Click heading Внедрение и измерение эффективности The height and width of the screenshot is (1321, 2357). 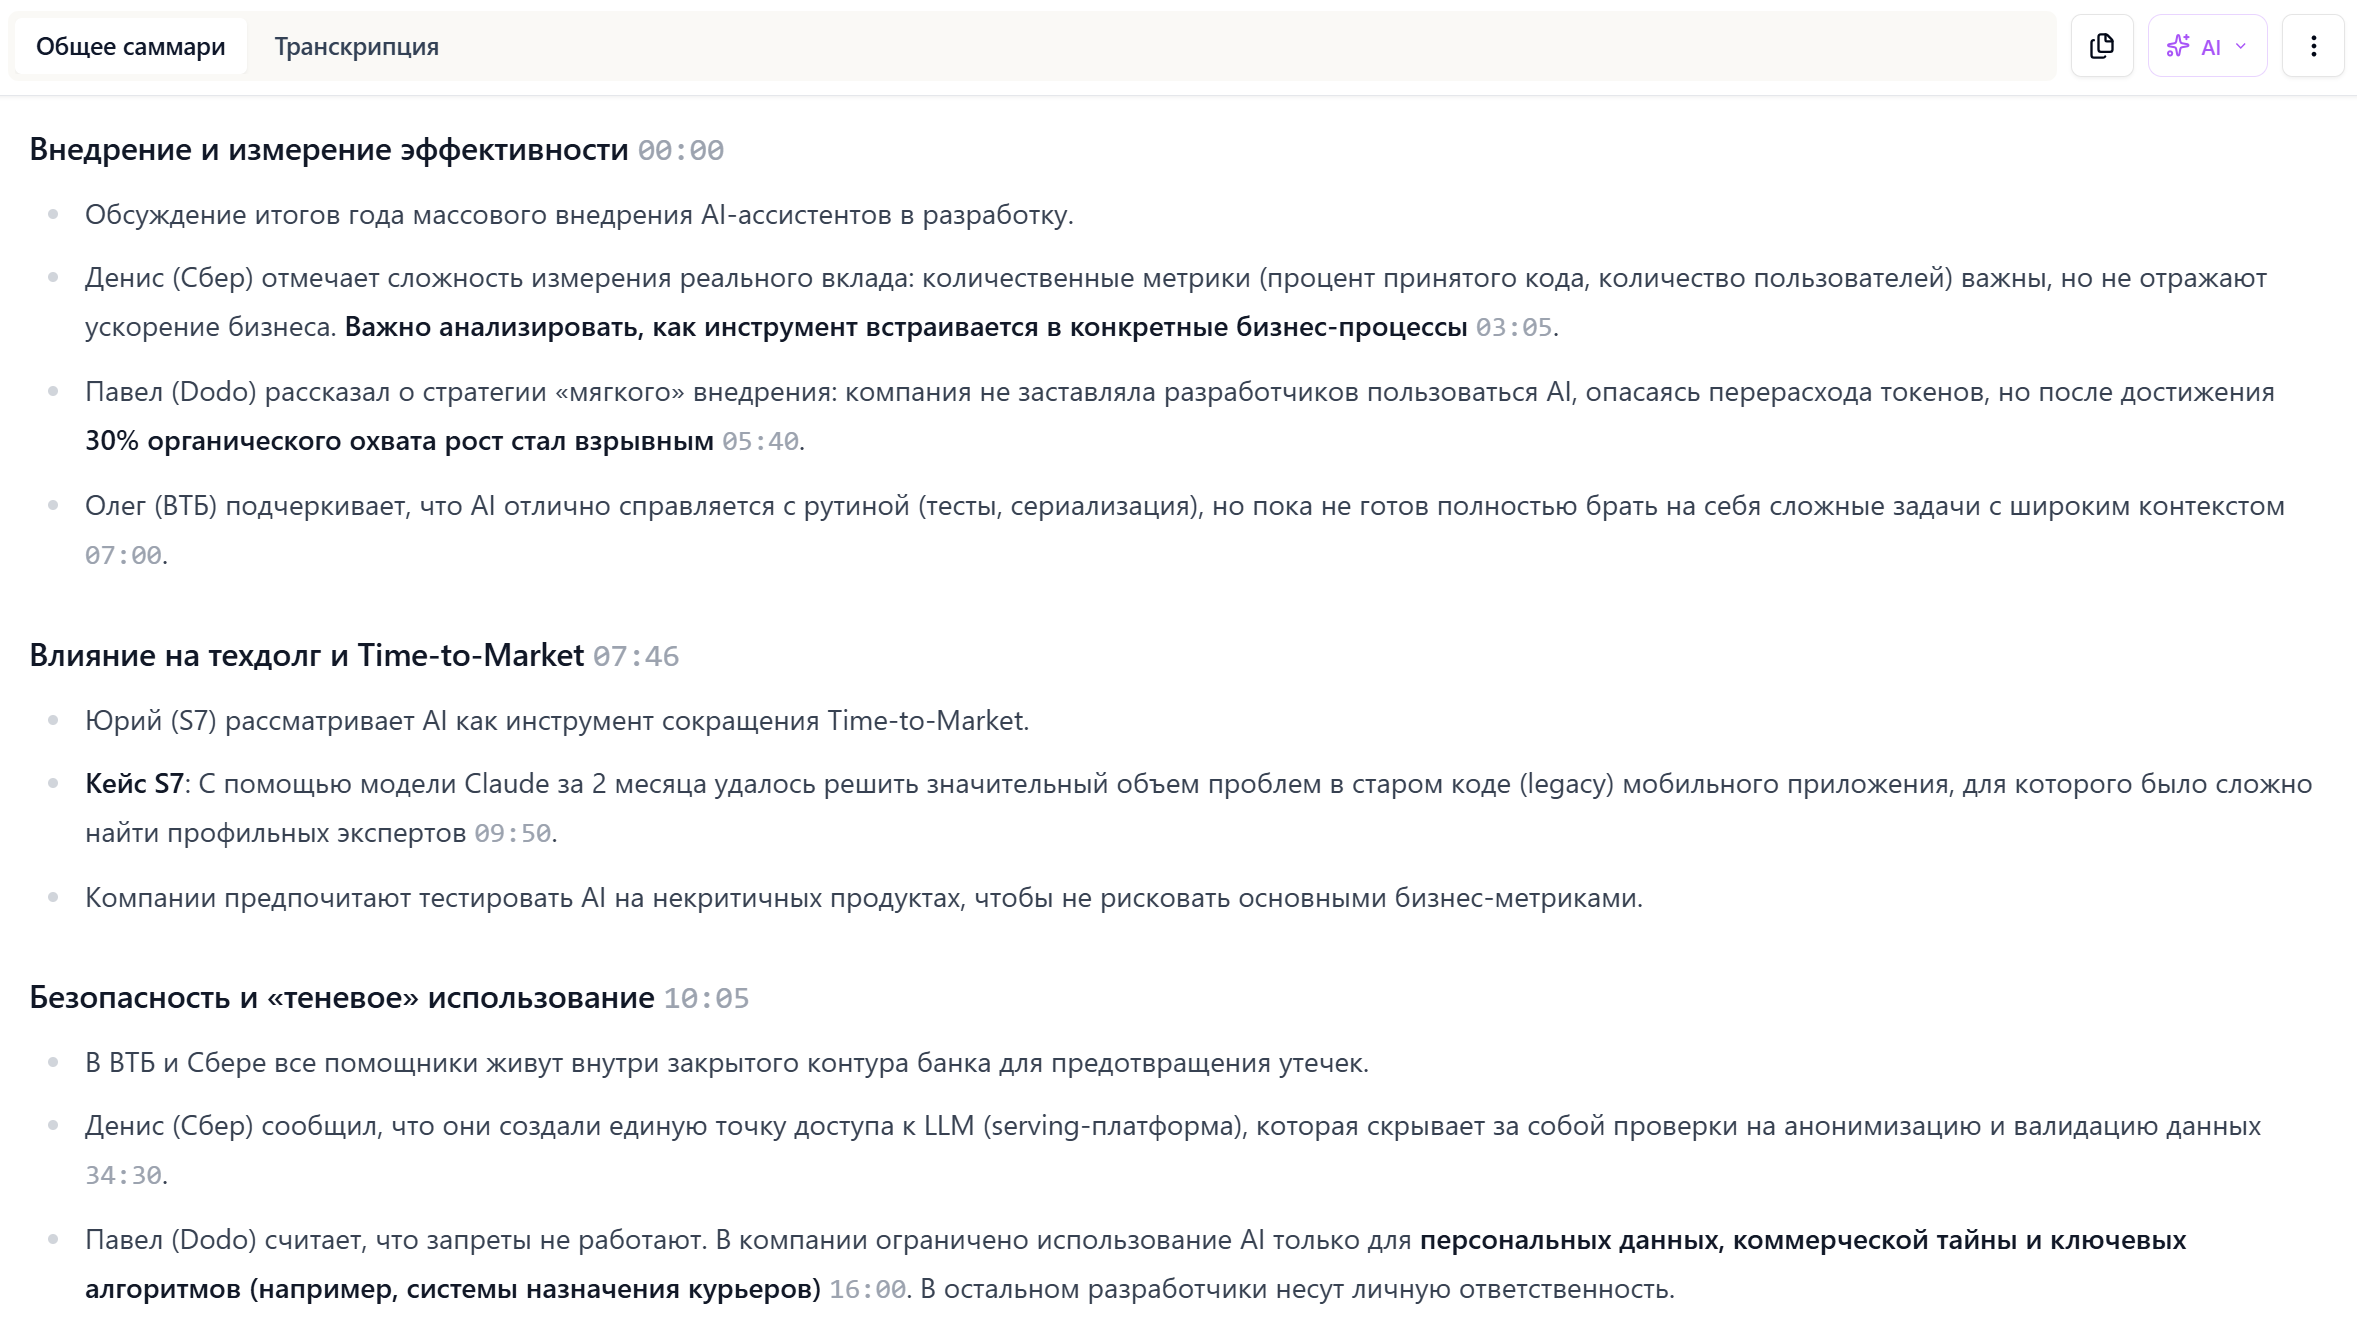click(x=329, y=149)
